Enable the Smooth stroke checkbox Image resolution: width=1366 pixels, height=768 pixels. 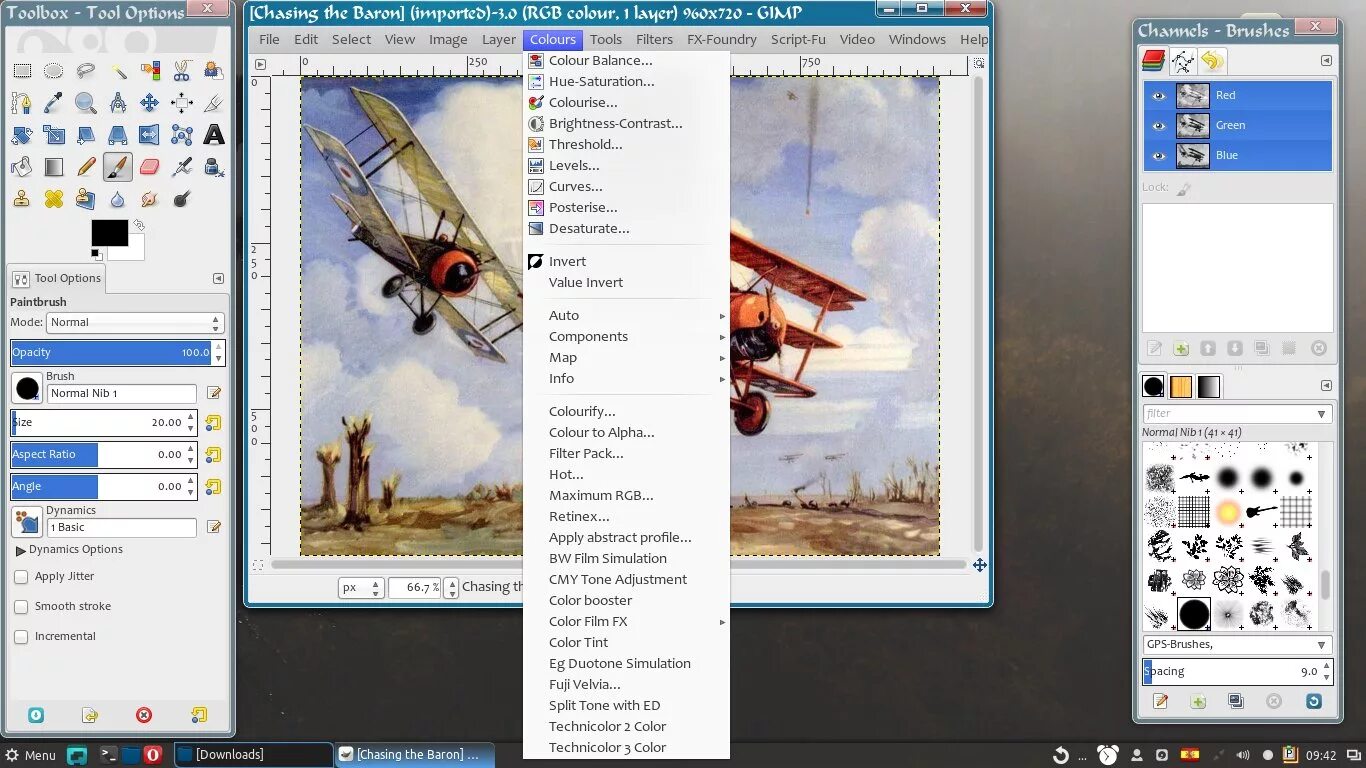[x=21, y=607]
